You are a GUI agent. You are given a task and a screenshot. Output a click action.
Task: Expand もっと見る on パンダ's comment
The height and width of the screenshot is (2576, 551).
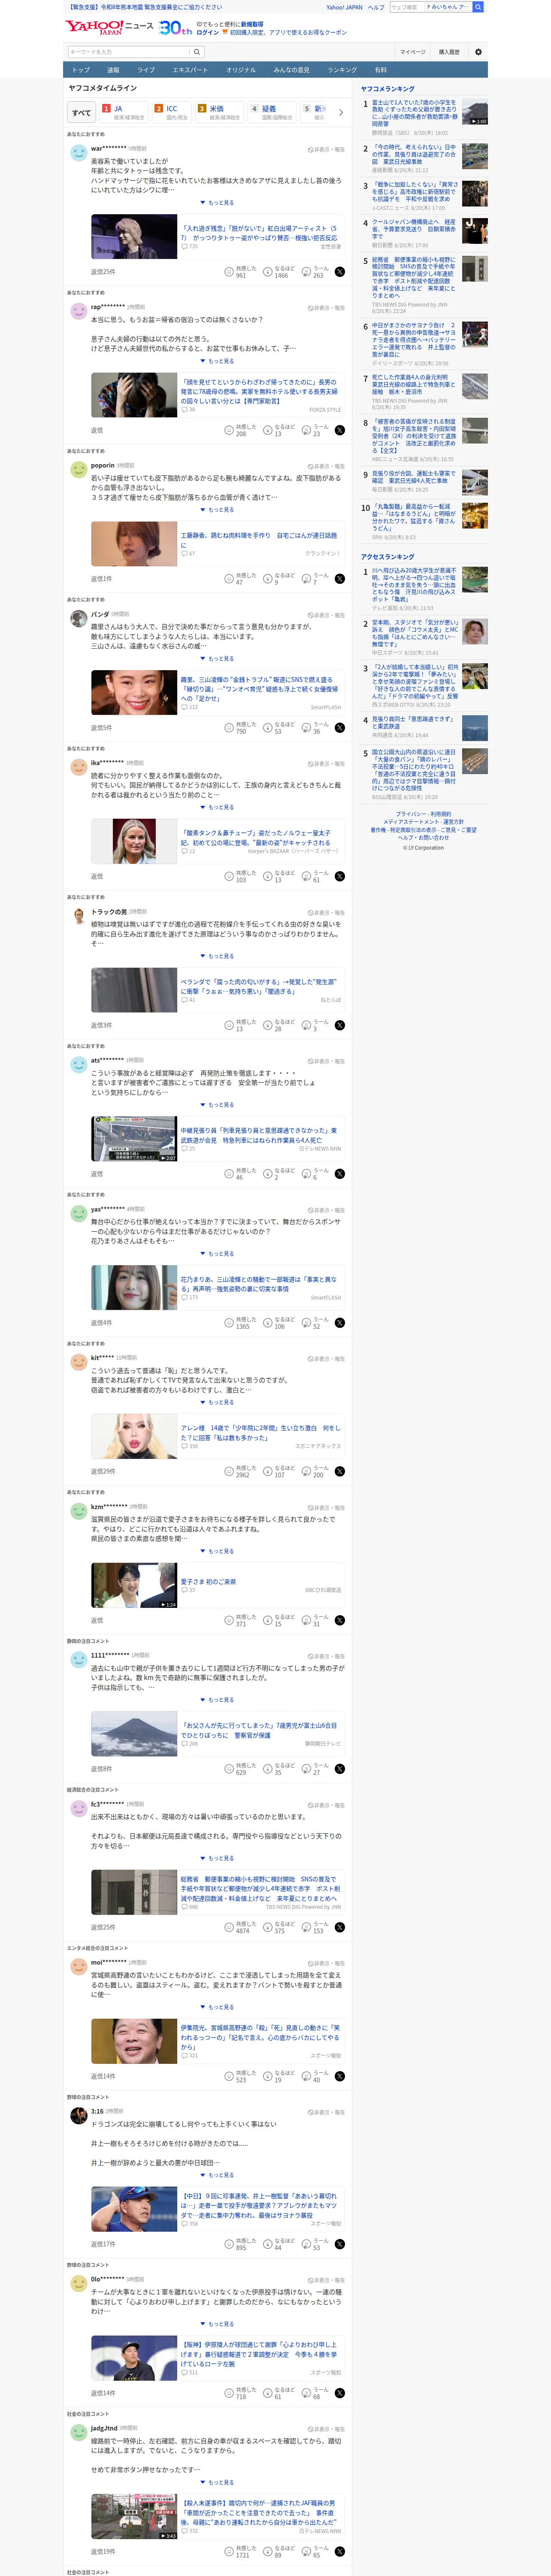point(217,659)
